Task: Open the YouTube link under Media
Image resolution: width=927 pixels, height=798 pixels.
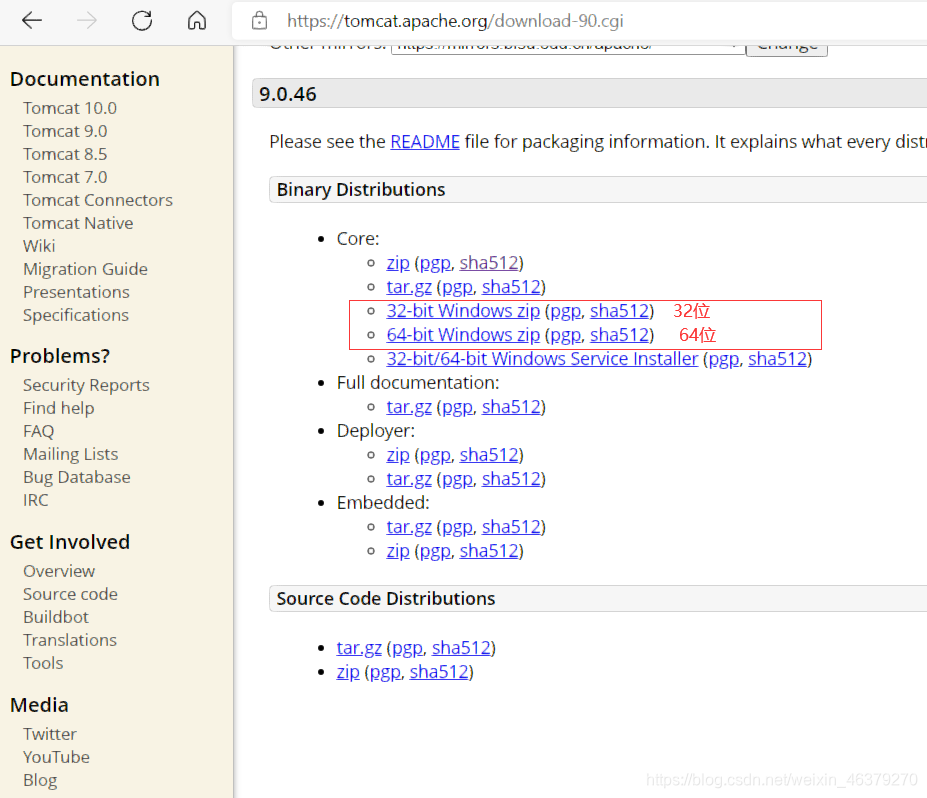Action: [x=56, y=758]
